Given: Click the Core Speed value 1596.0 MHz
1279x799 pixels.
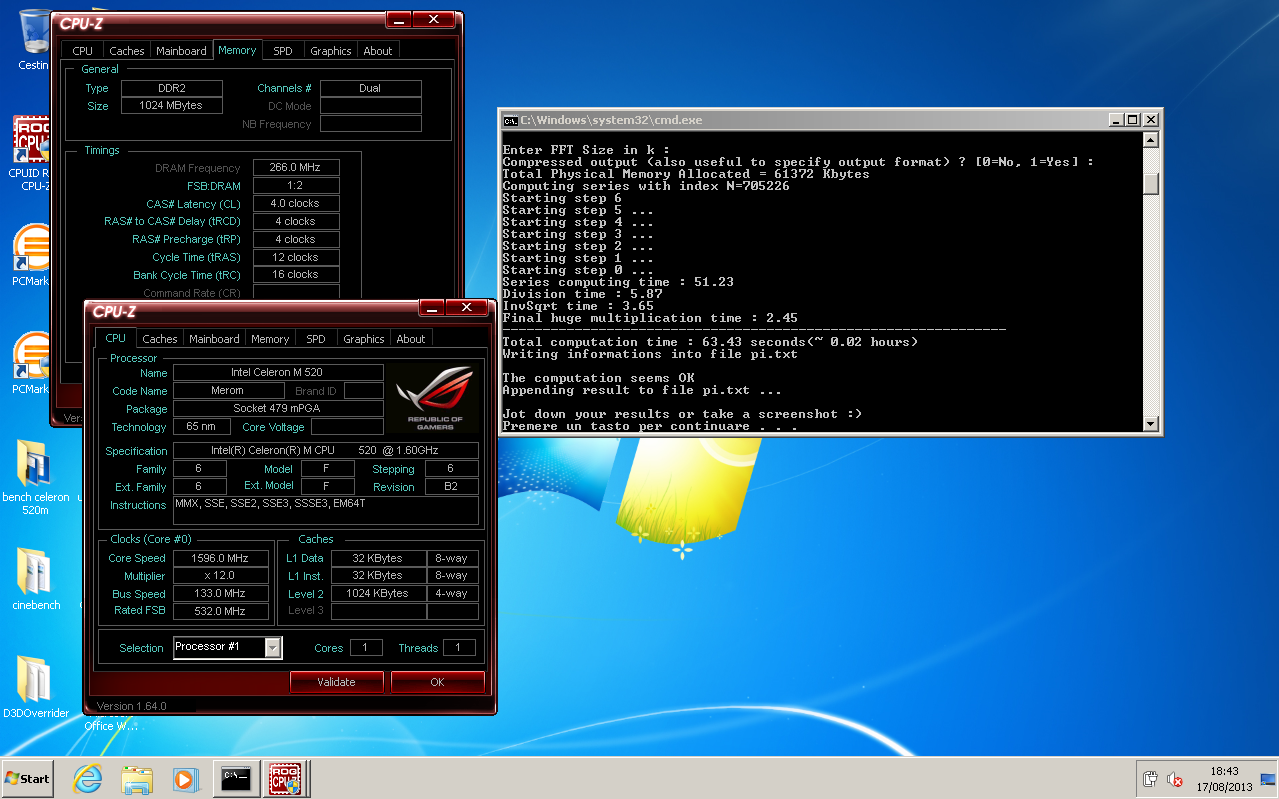Looking at the screenshot, I should click(221, 558).
